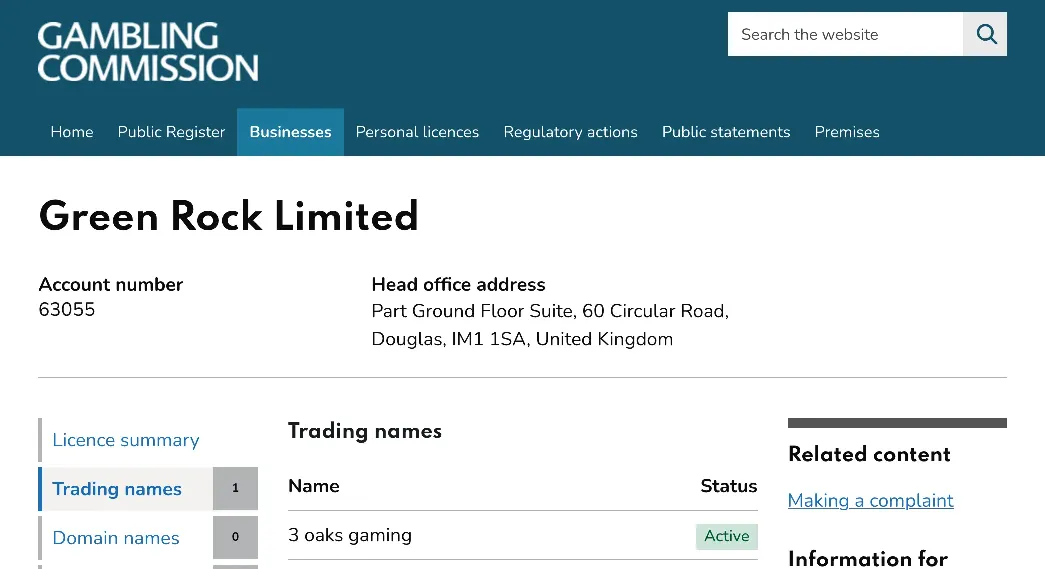Open the Making a complaint link
Image resolution: width=1045 pixels, height=569 pixels.
870,500
